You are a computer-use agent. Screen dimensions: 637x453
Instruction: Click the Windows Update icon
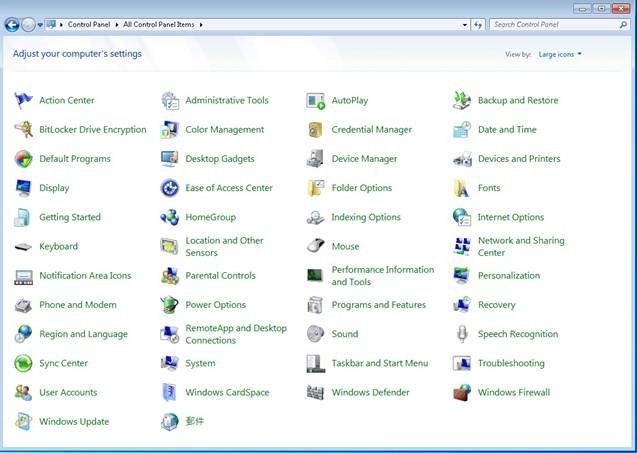23,422
